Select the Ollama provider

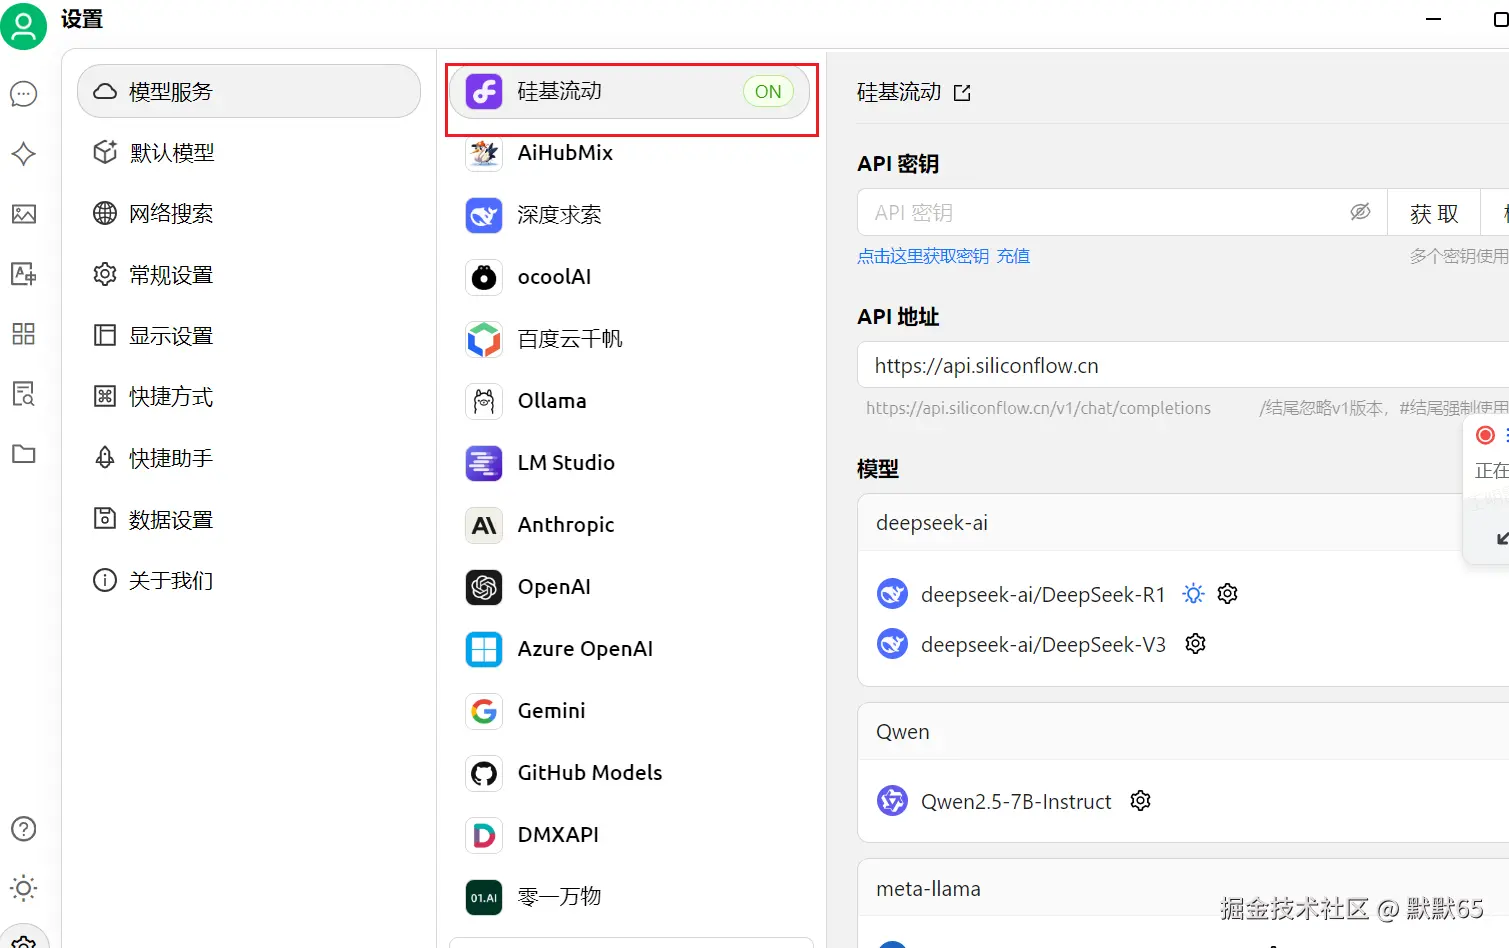pyautogui.click(x=630, y=401)
